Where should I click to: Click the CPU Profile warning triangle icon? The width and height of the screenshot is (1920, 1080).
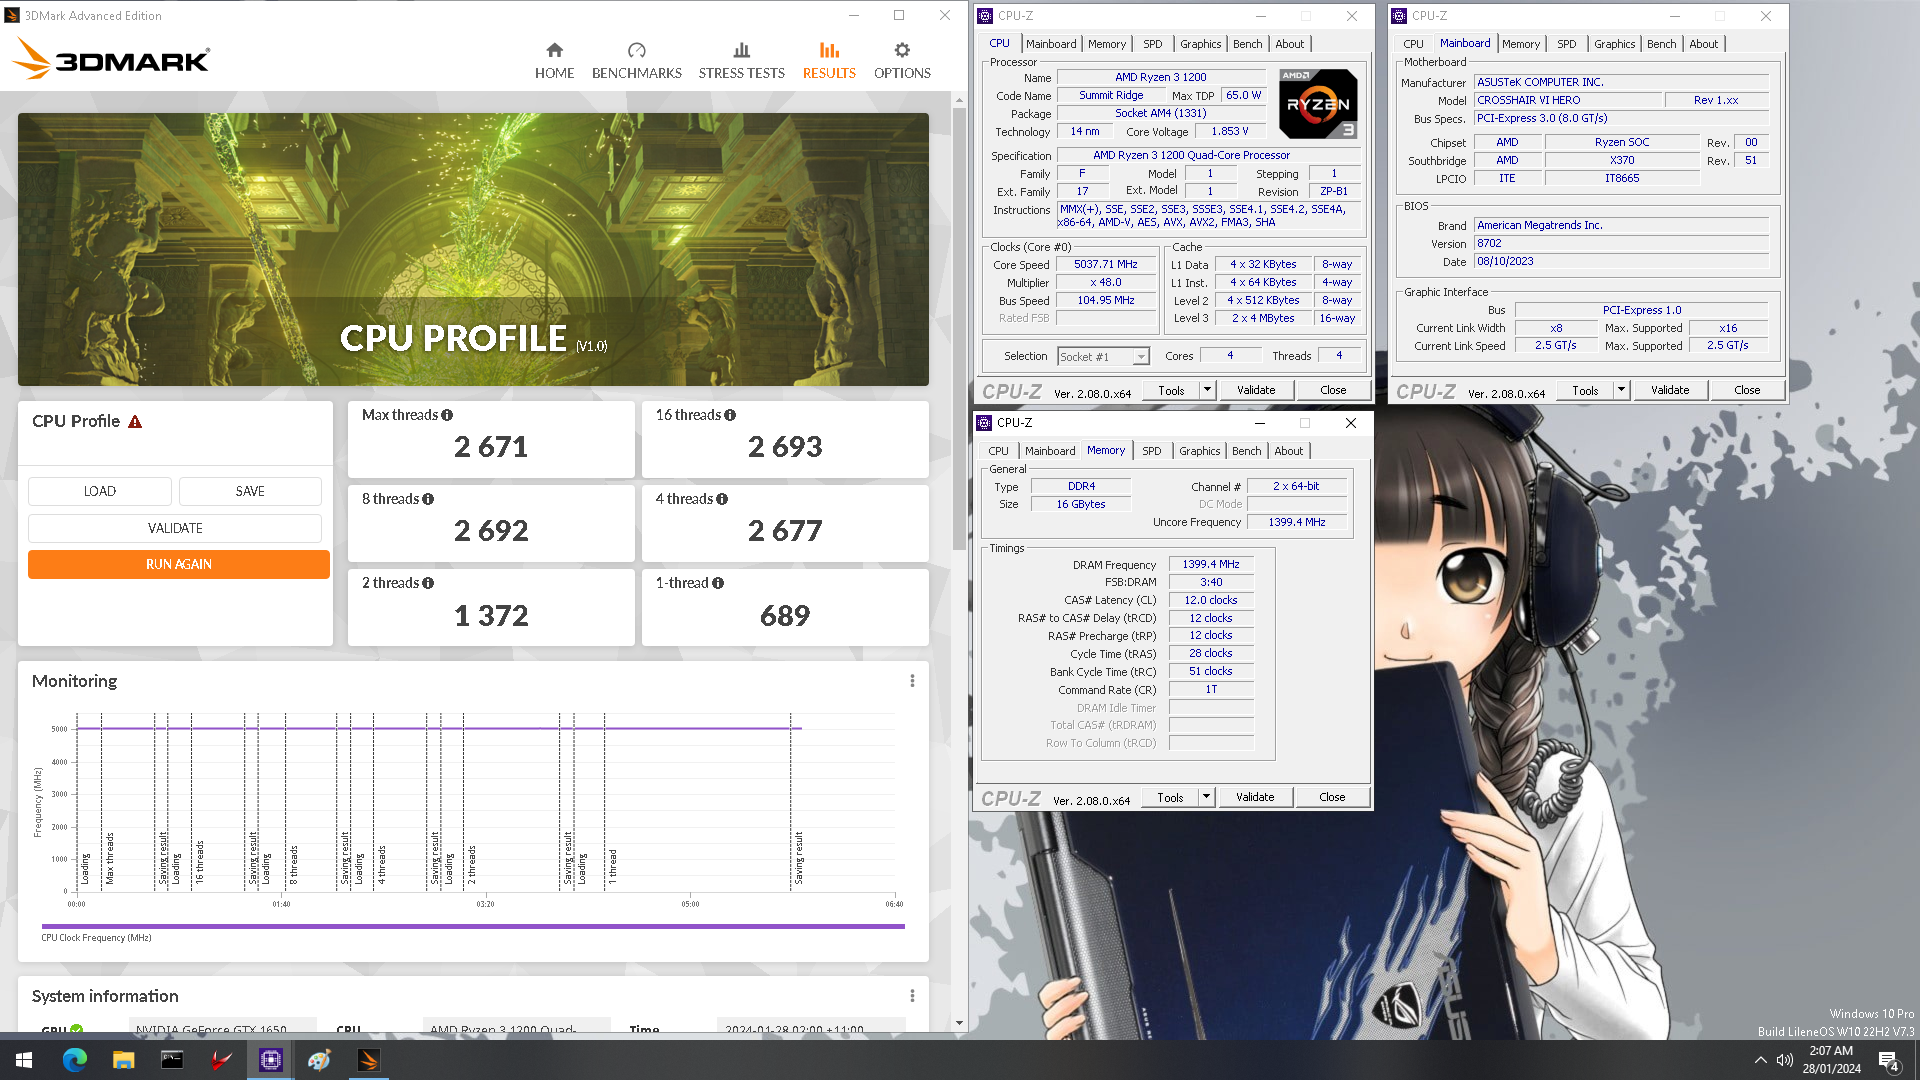coord(135,422)
